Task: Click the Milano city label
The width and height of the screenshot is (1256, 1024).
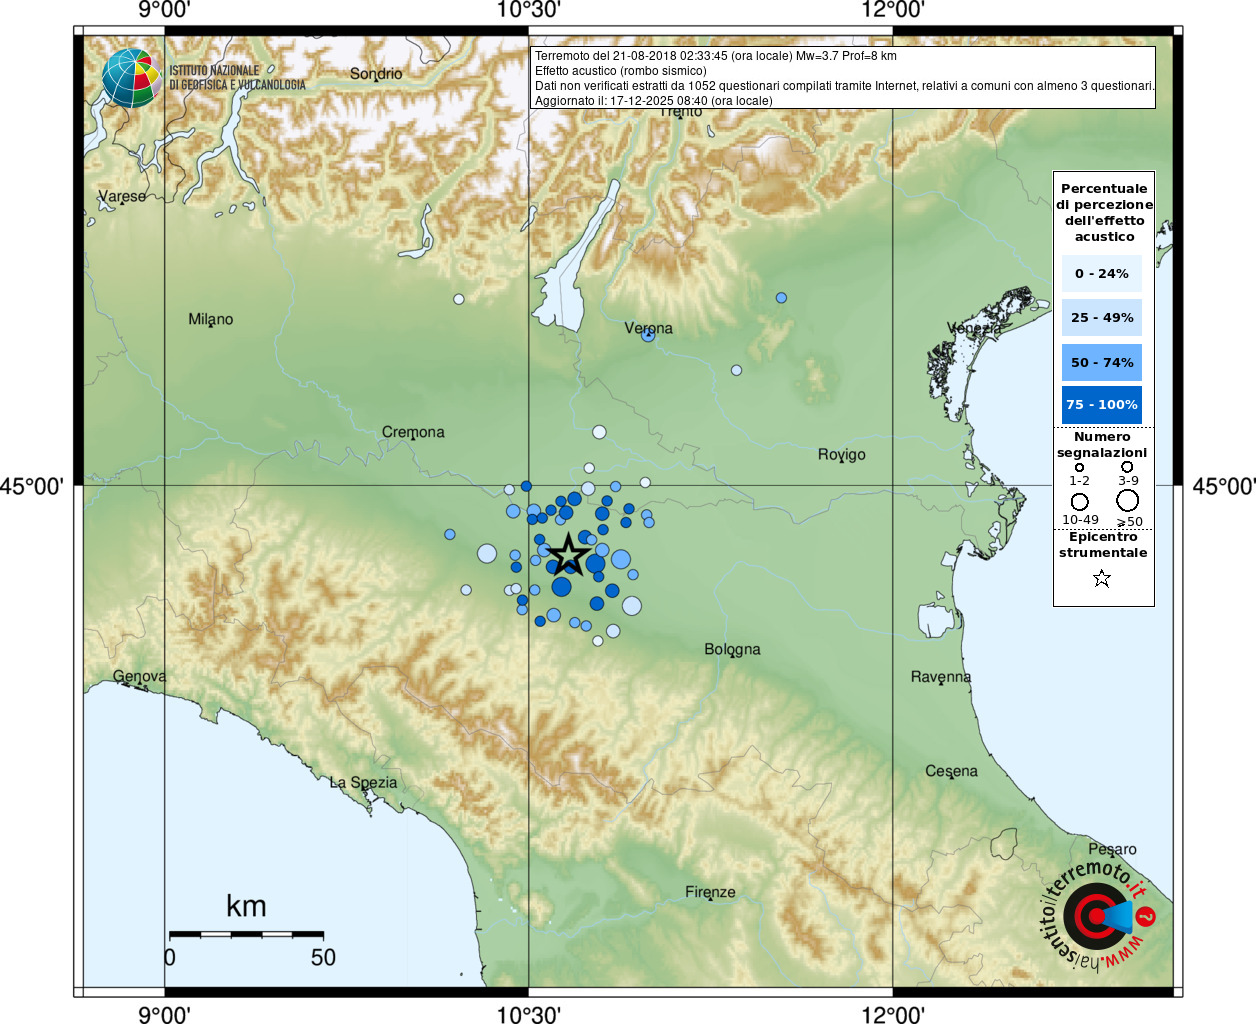Action: click(x=210, y=319)
